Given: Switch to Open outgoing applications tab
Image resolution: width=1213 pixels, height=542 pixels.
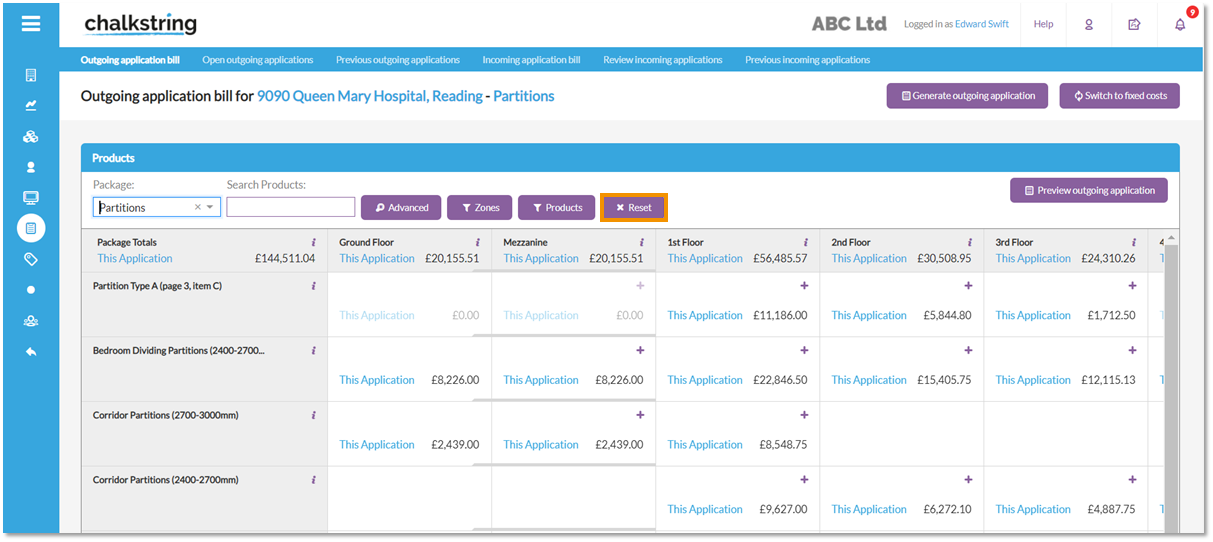Looking at the screenshot, I should pos(257,60).
